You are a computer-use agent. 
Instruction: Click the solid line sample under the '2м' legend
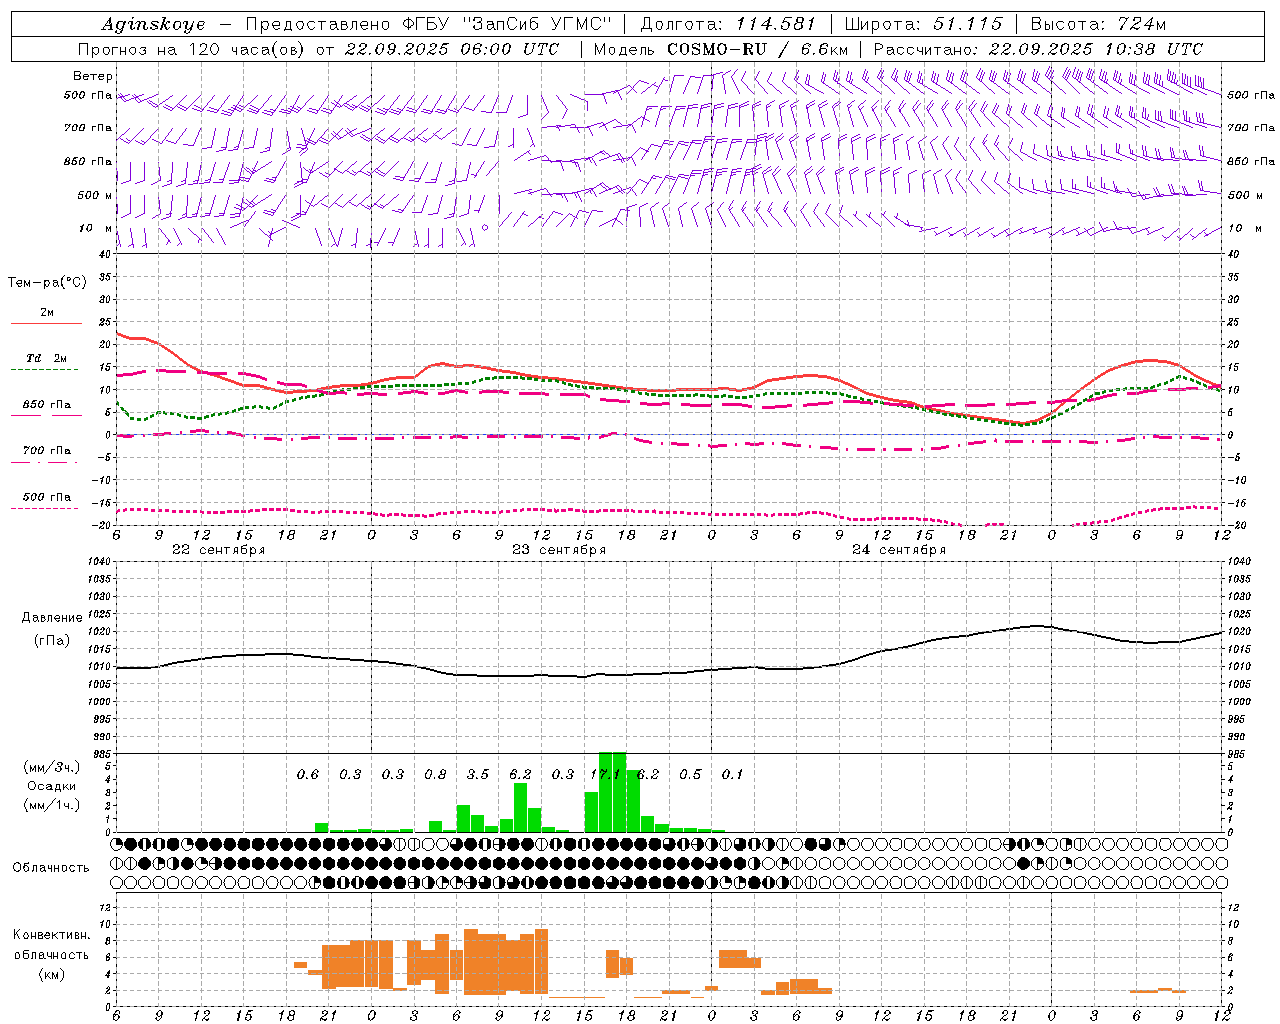(x=46, y=323)
